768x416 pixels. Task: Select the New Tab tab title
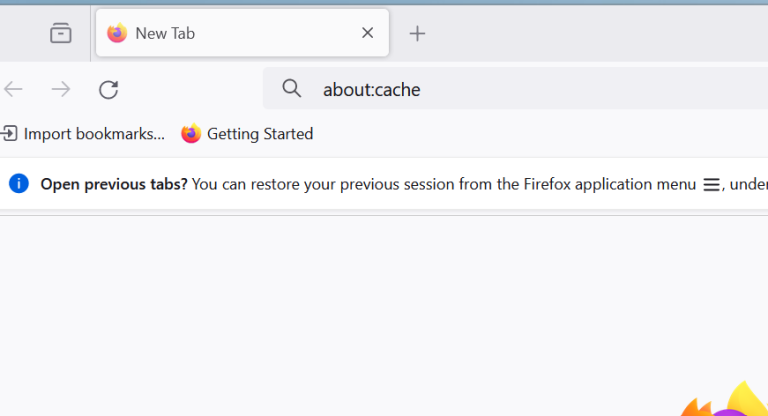tap(165, 33)
